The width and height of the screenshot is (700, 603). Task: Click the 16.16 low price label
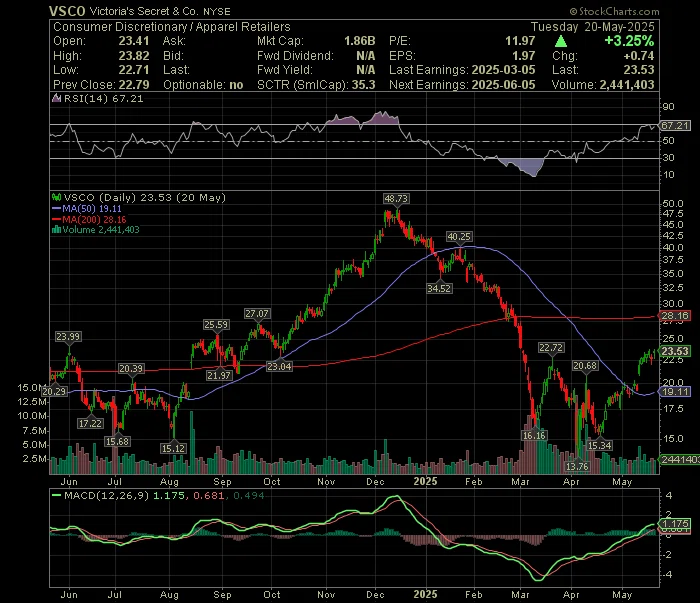[534, 435]
